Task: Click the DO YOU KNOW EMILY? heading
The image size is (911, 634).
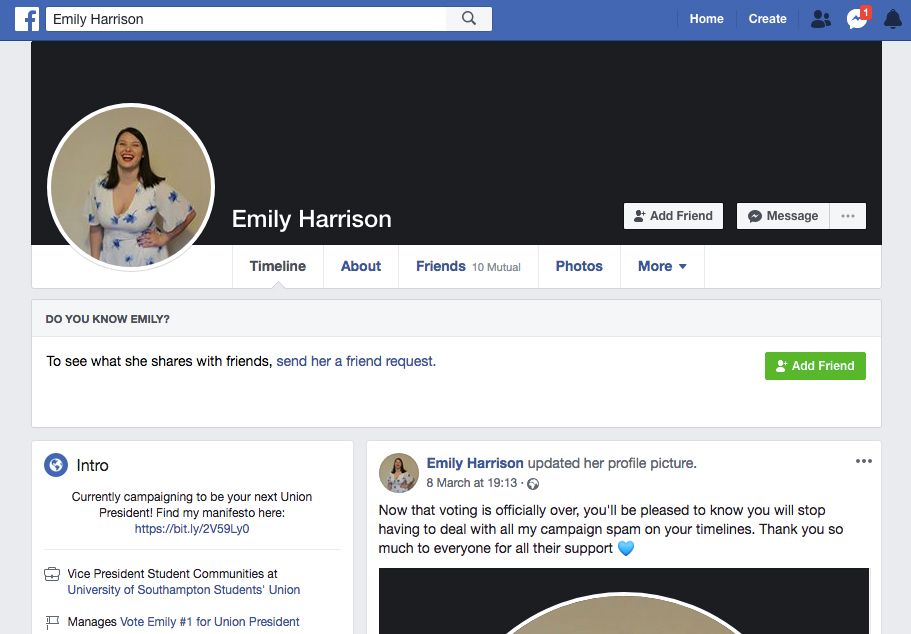Action: [107, 319]
